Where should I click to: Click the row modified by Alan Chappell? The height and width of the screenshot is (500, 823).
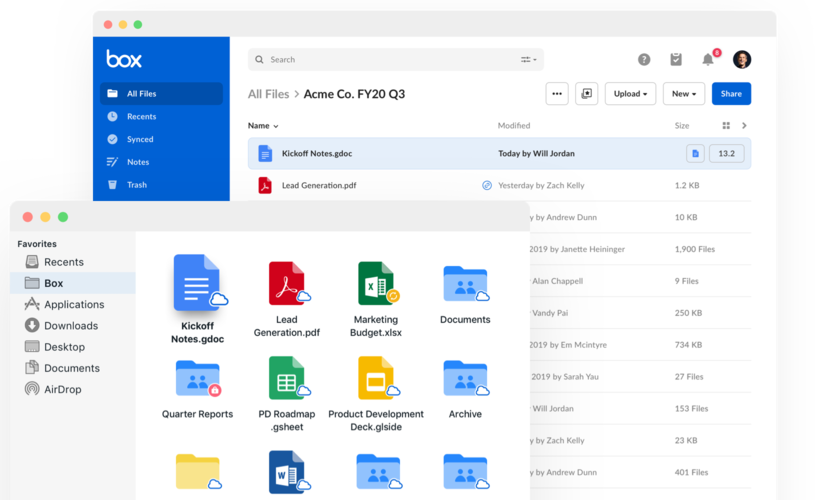coord(640,281)
